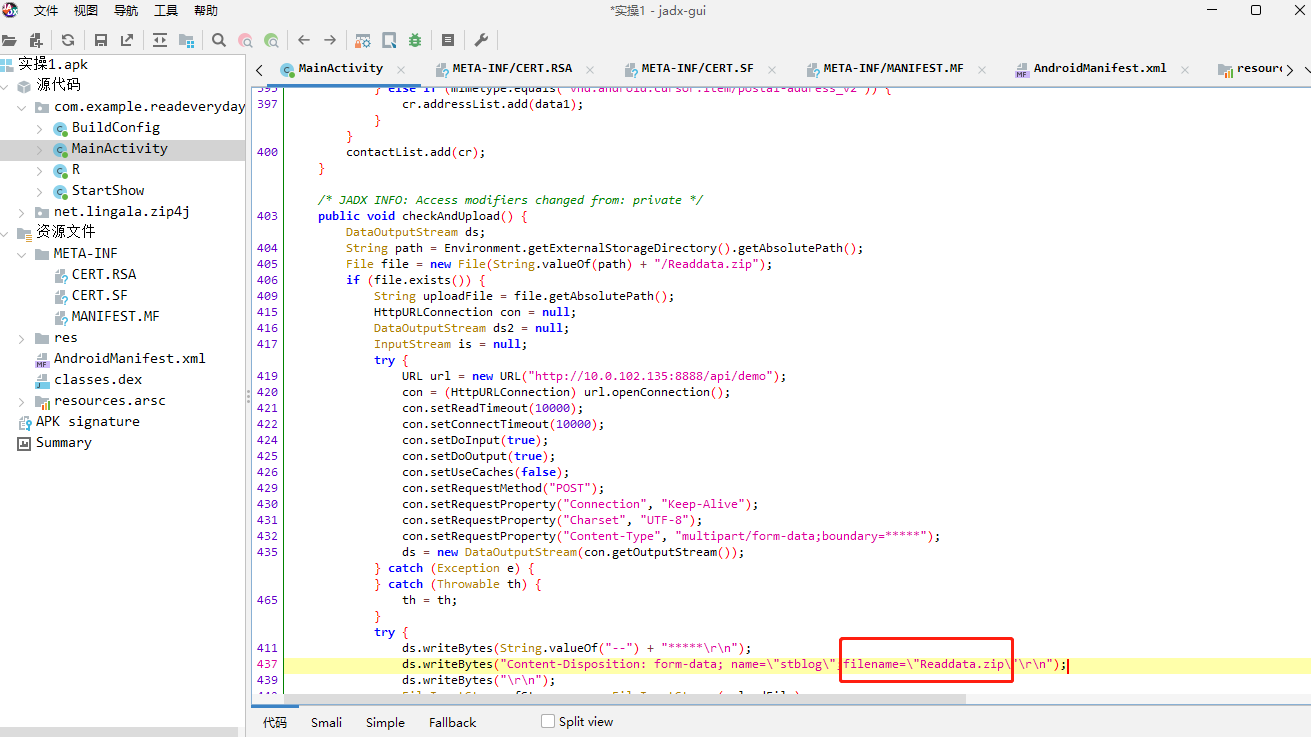Expand the StartShow class node
The image size is (1311, 737).
coord(40,191)
